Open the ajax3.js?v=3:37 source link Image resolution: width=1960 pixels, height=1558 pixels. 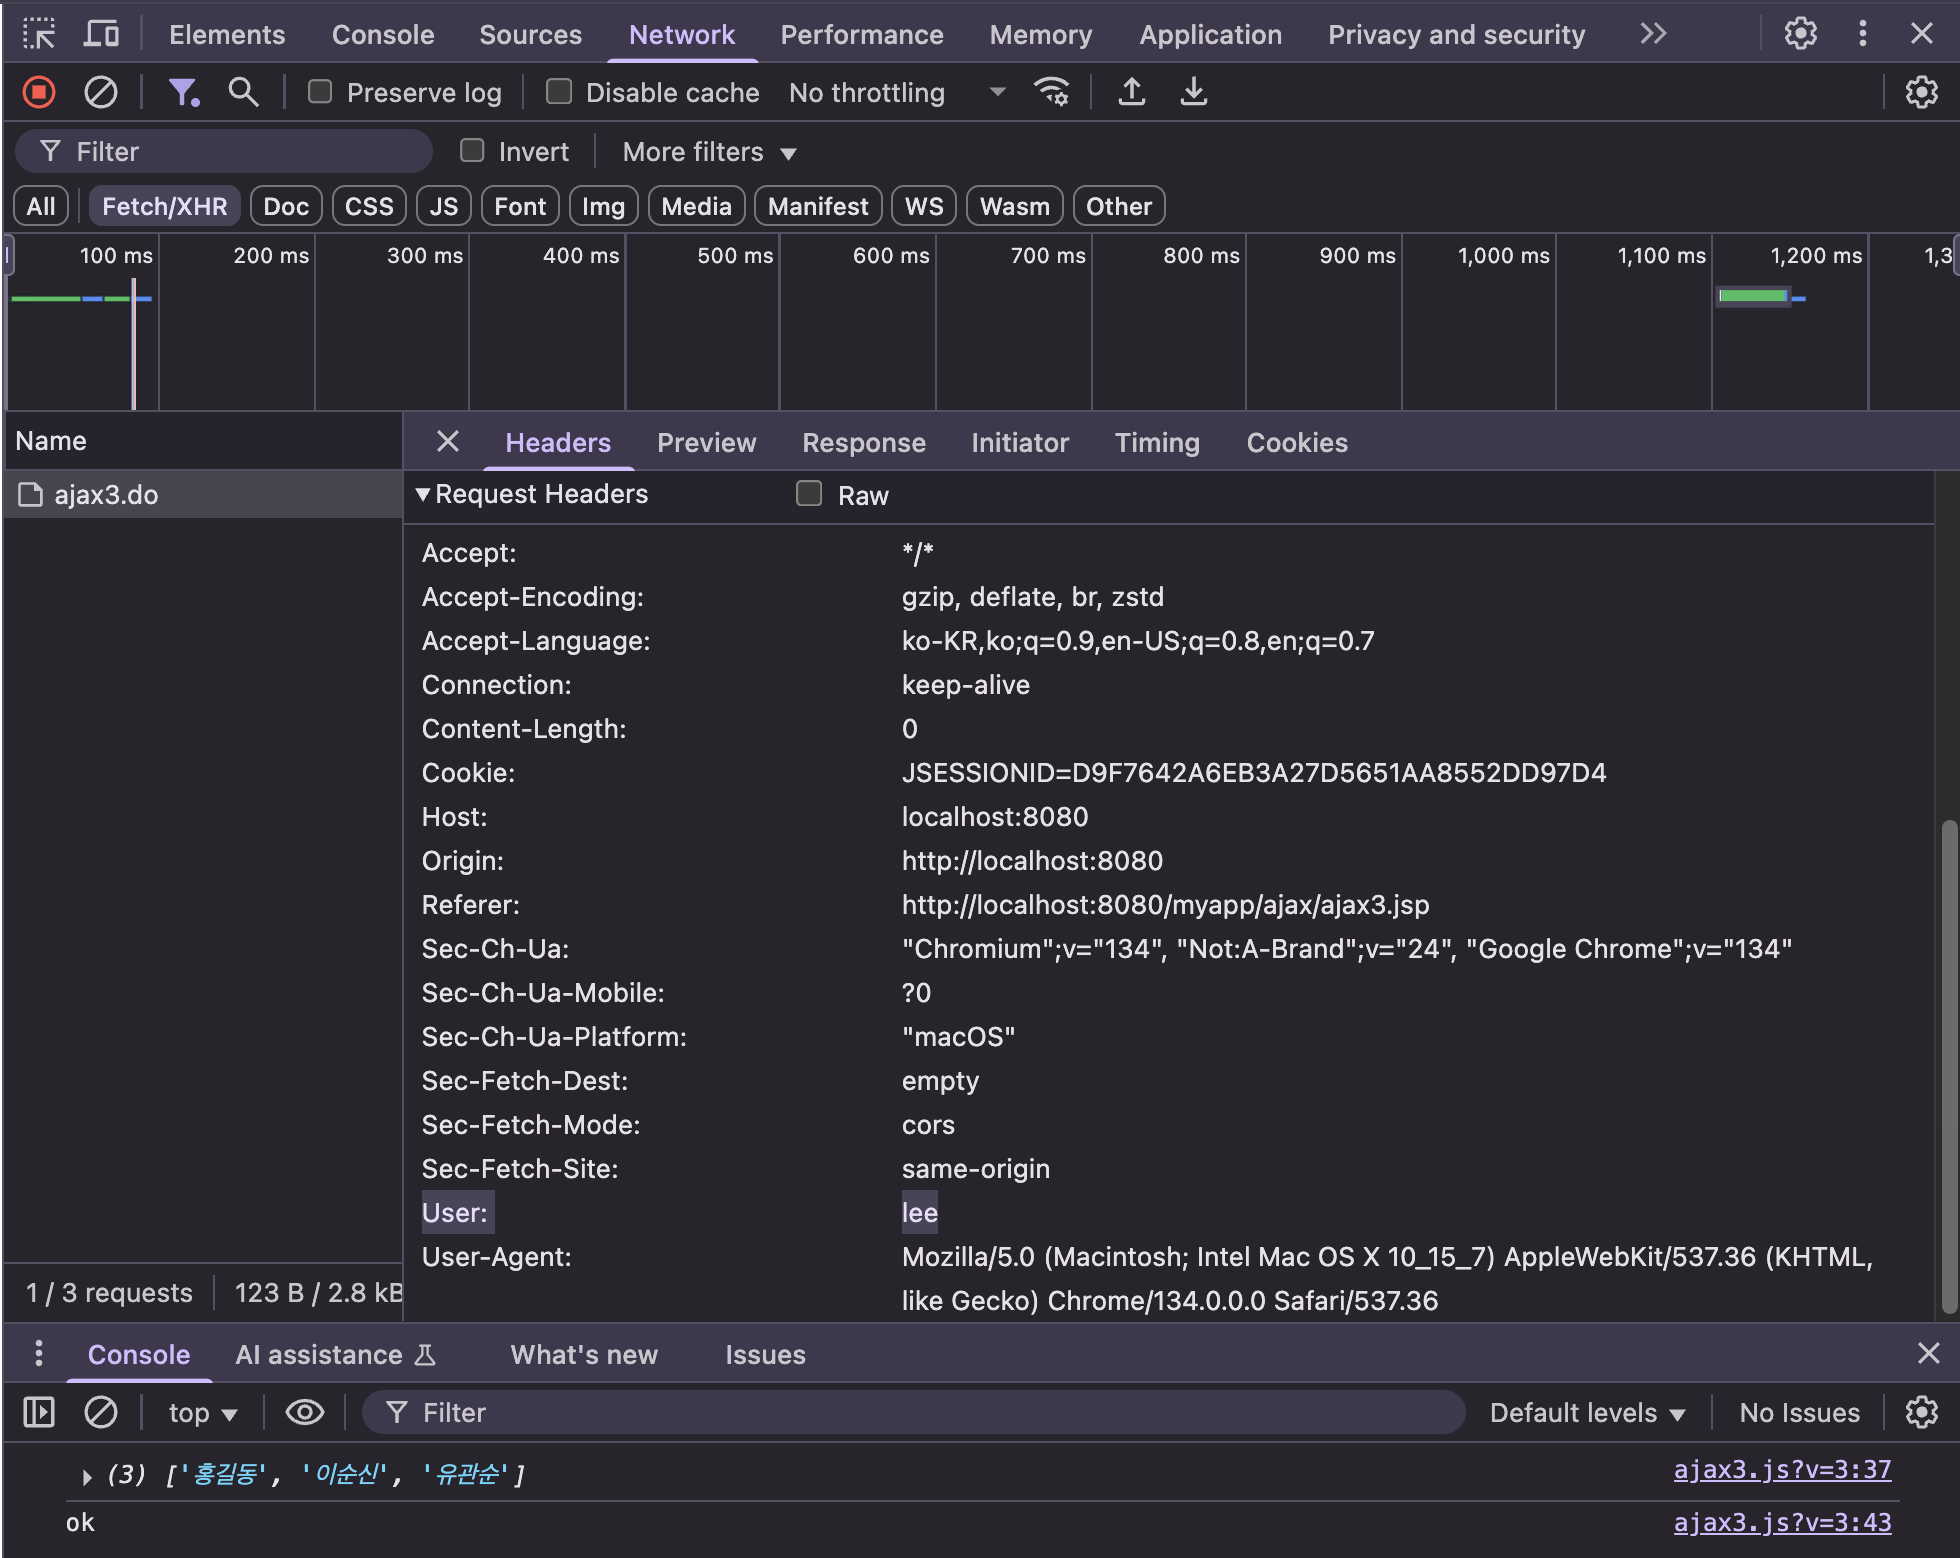click(1782, 1470)
